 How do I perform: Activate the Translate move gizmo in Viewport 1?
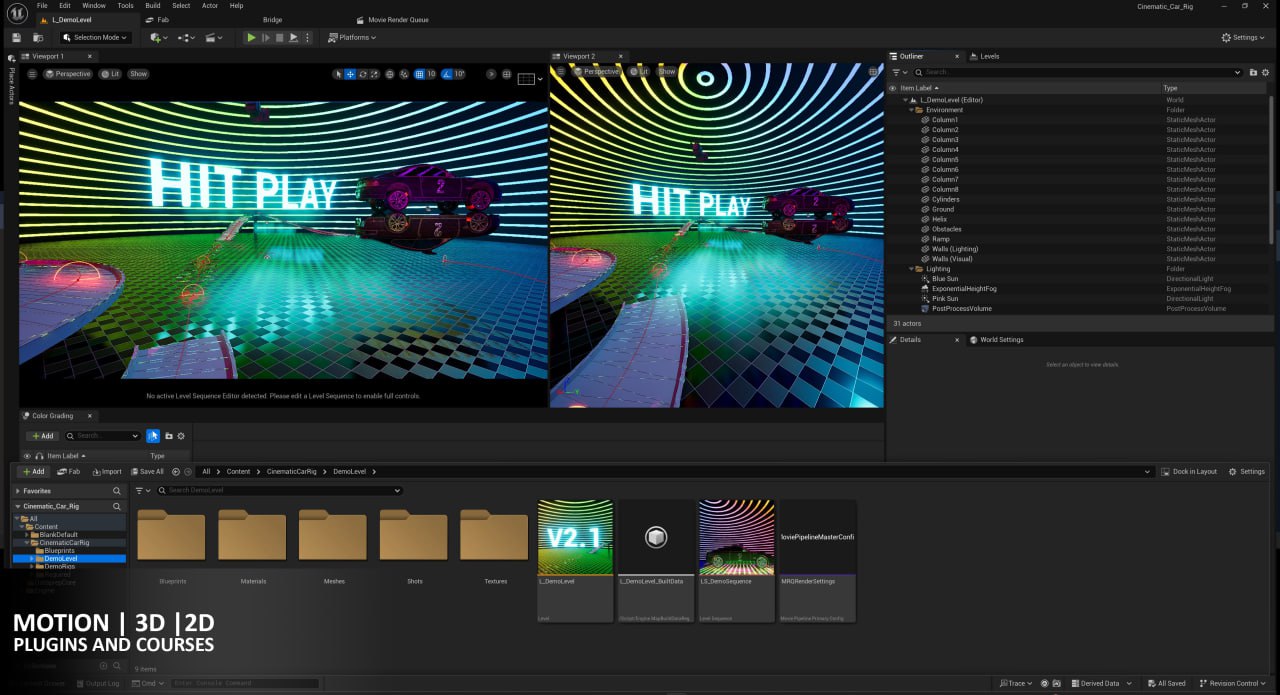[x=350, y=74]
